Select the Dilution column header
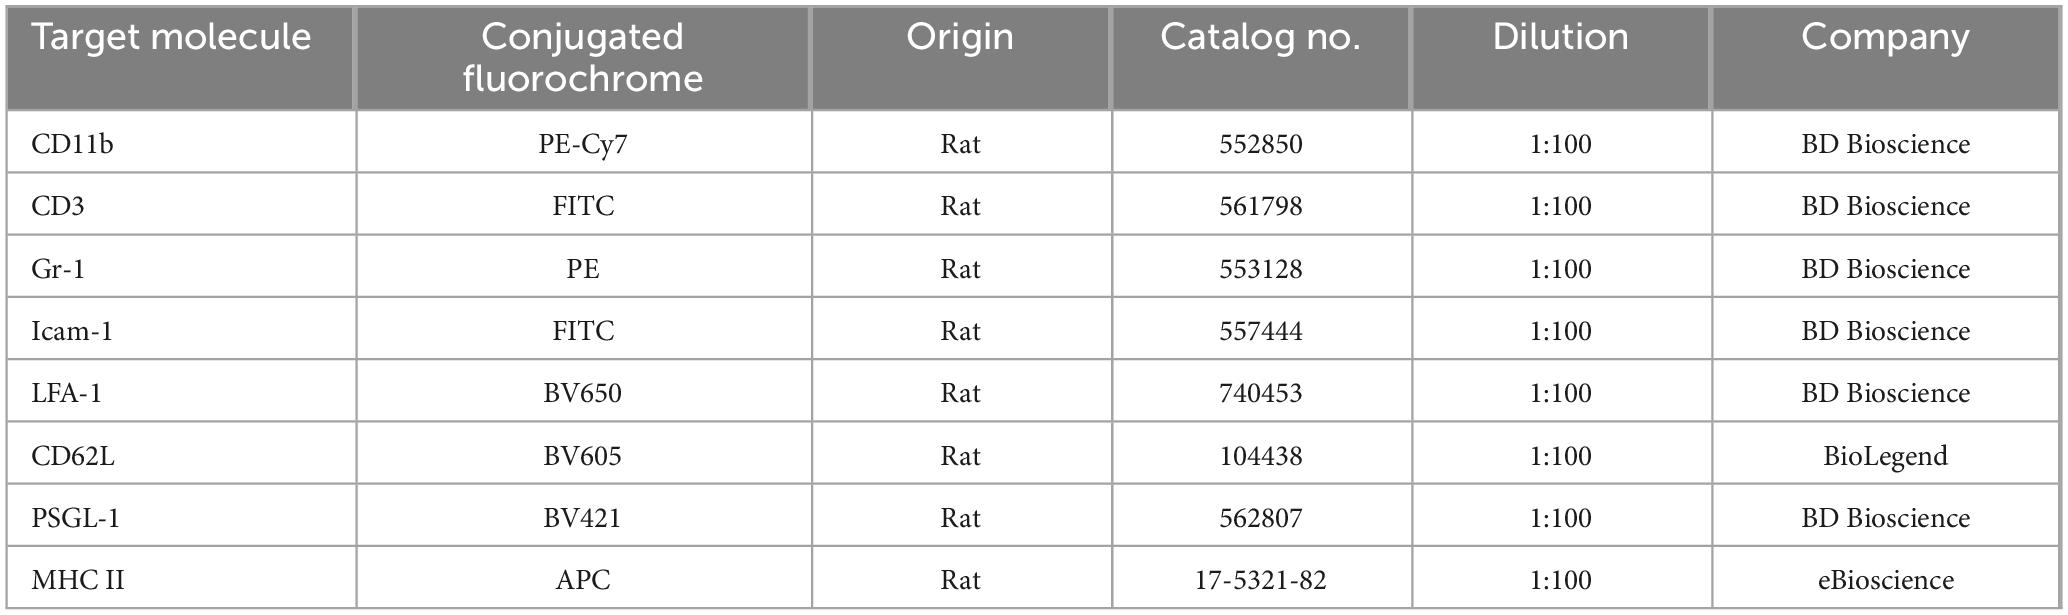Image resolution: width=2068 pixels, height=615 pixels. tap(1560, 38)
